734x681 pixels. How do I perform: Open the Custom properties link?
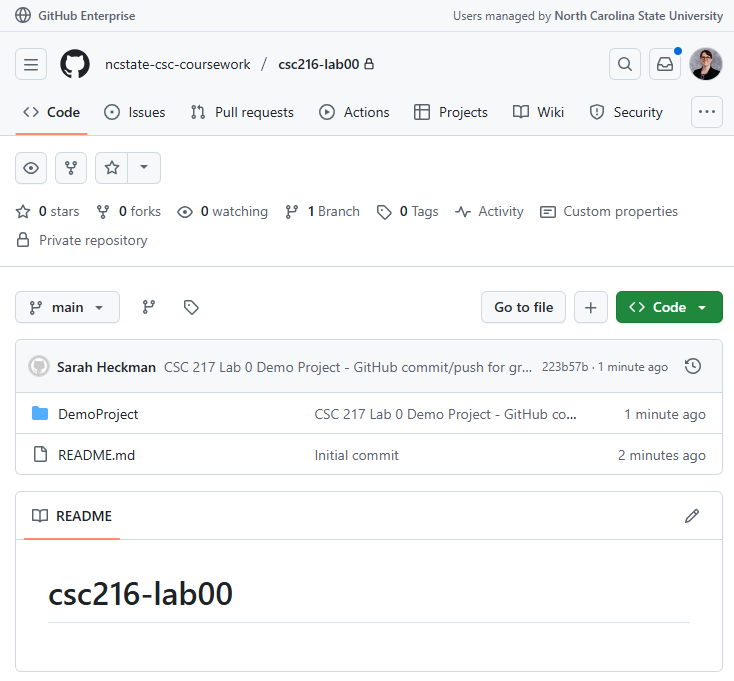coord(609,212)
